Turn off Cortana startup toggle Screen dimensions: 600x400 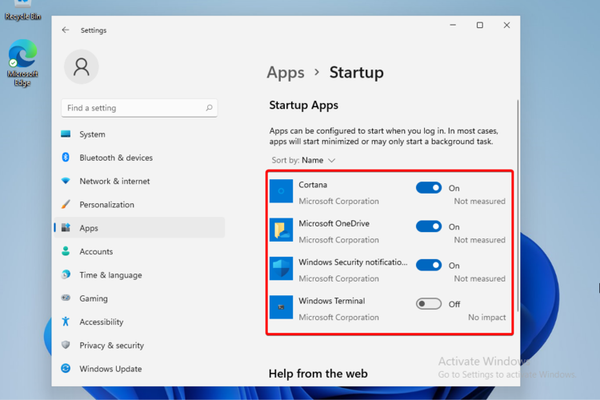(x=428, y=188)
